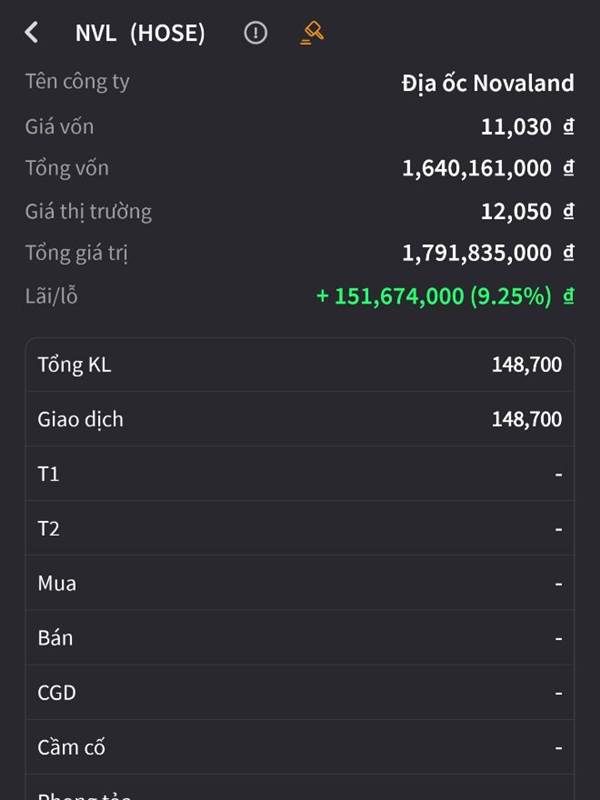Viewport: 600px width, 800px height.
Task: Open the T2 row
Action: tap(300, 529)
